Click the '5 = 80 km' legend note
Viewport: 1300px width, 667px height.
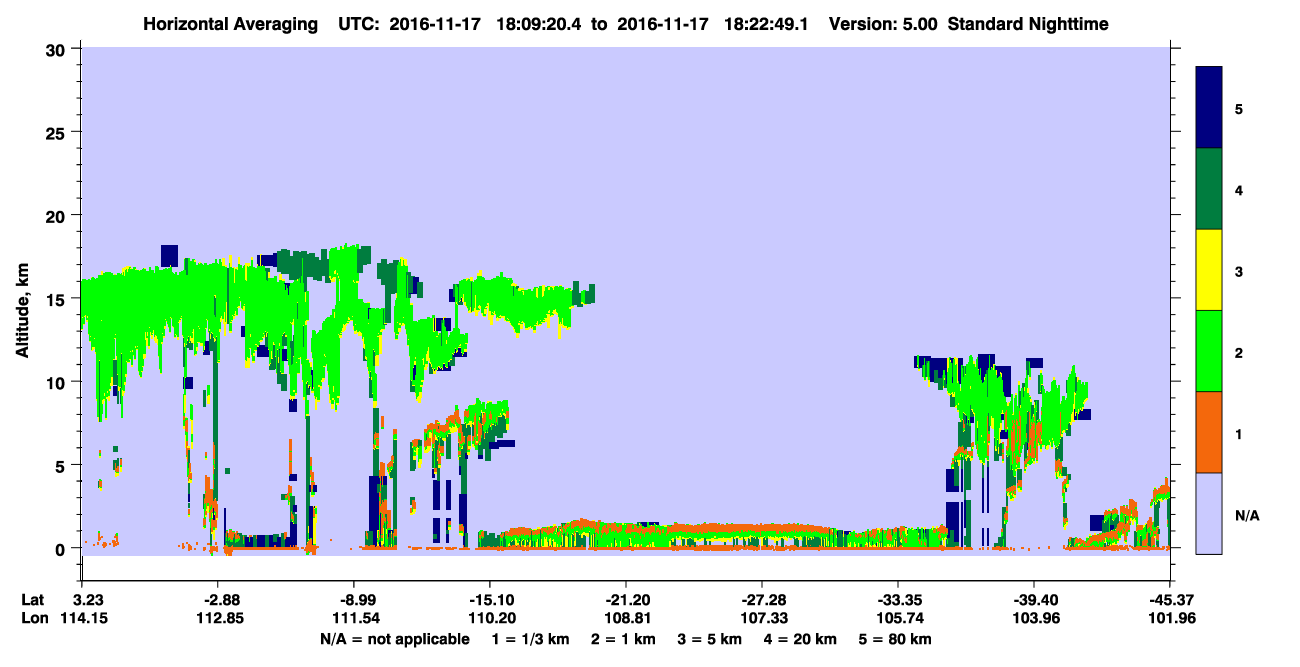894,639
